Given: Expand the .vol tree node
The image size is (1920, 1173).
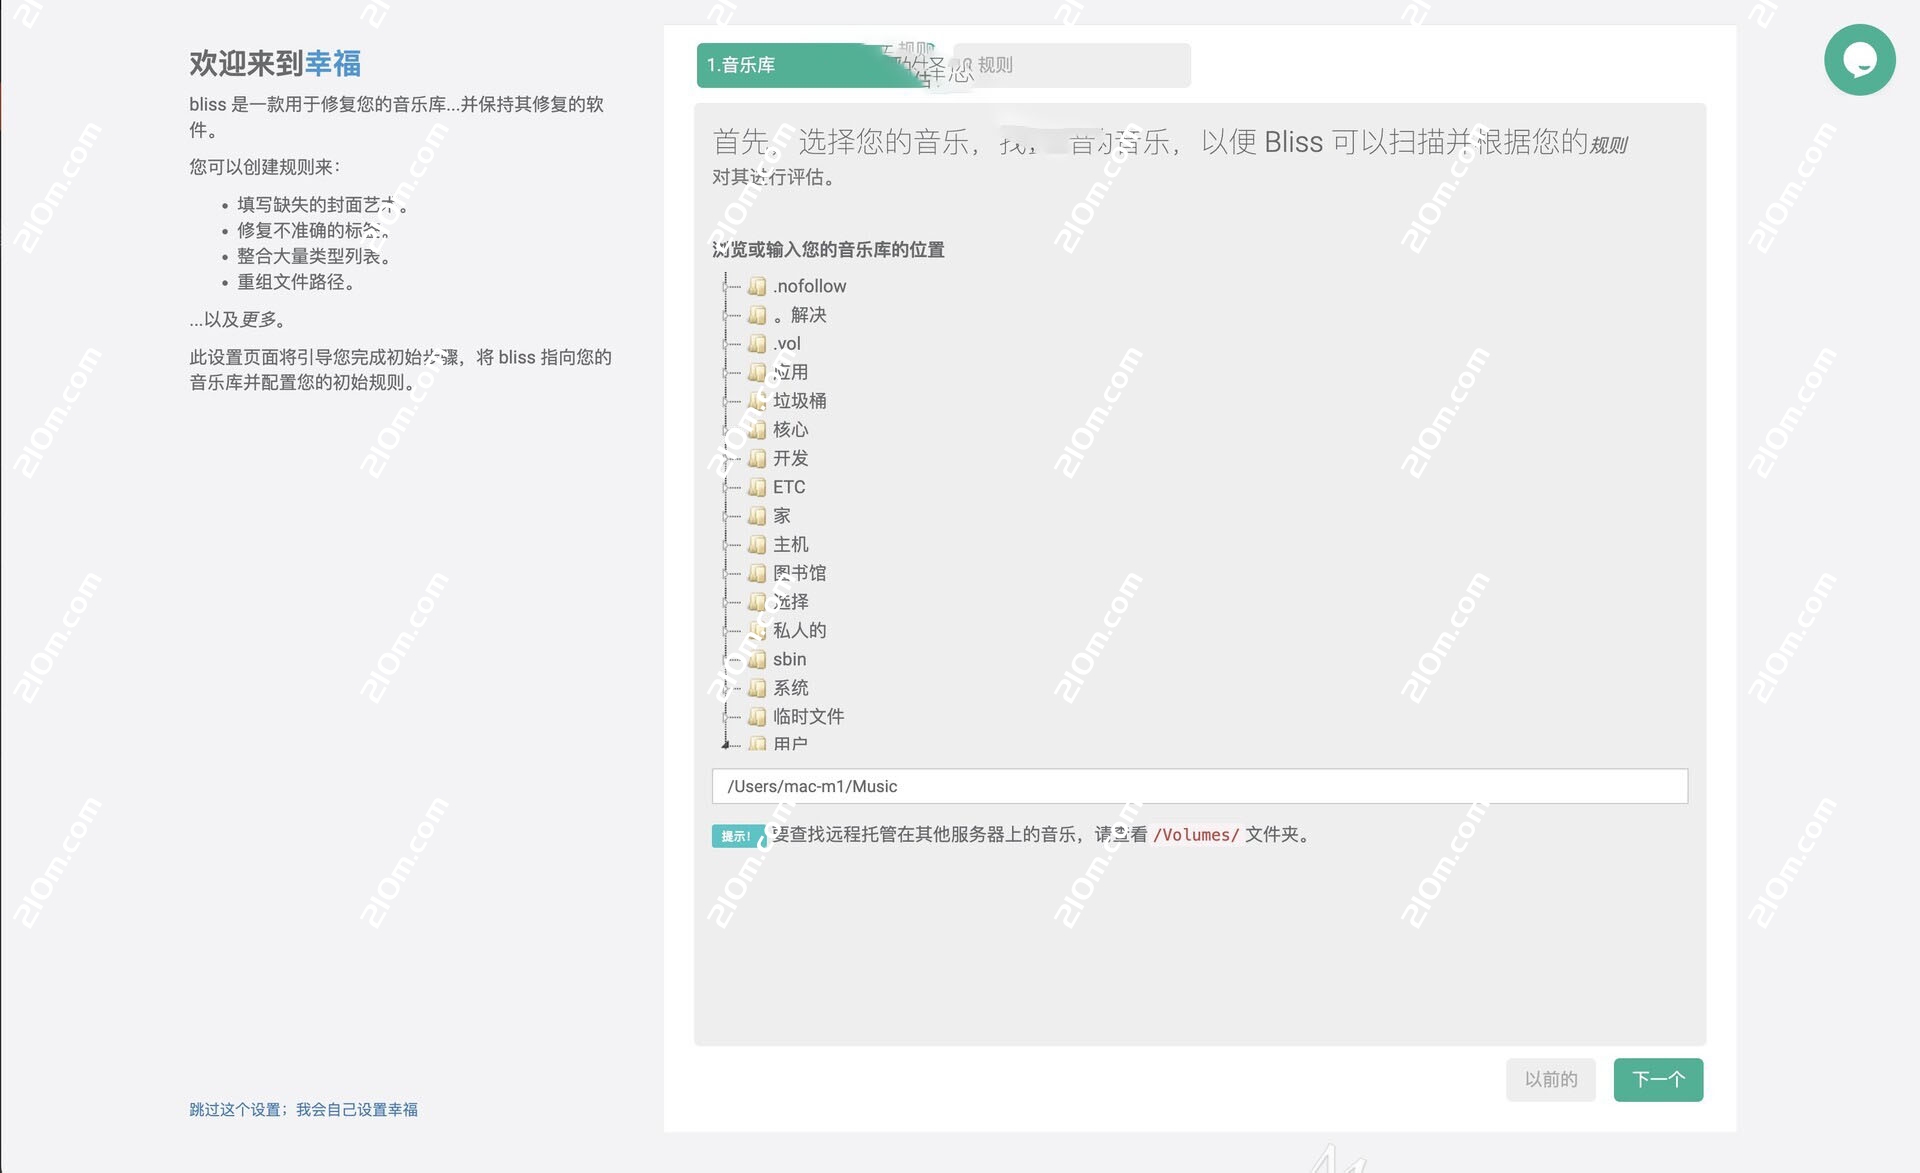Looking at the screenshot, I should pyautogui.click(x=726, y=344).
